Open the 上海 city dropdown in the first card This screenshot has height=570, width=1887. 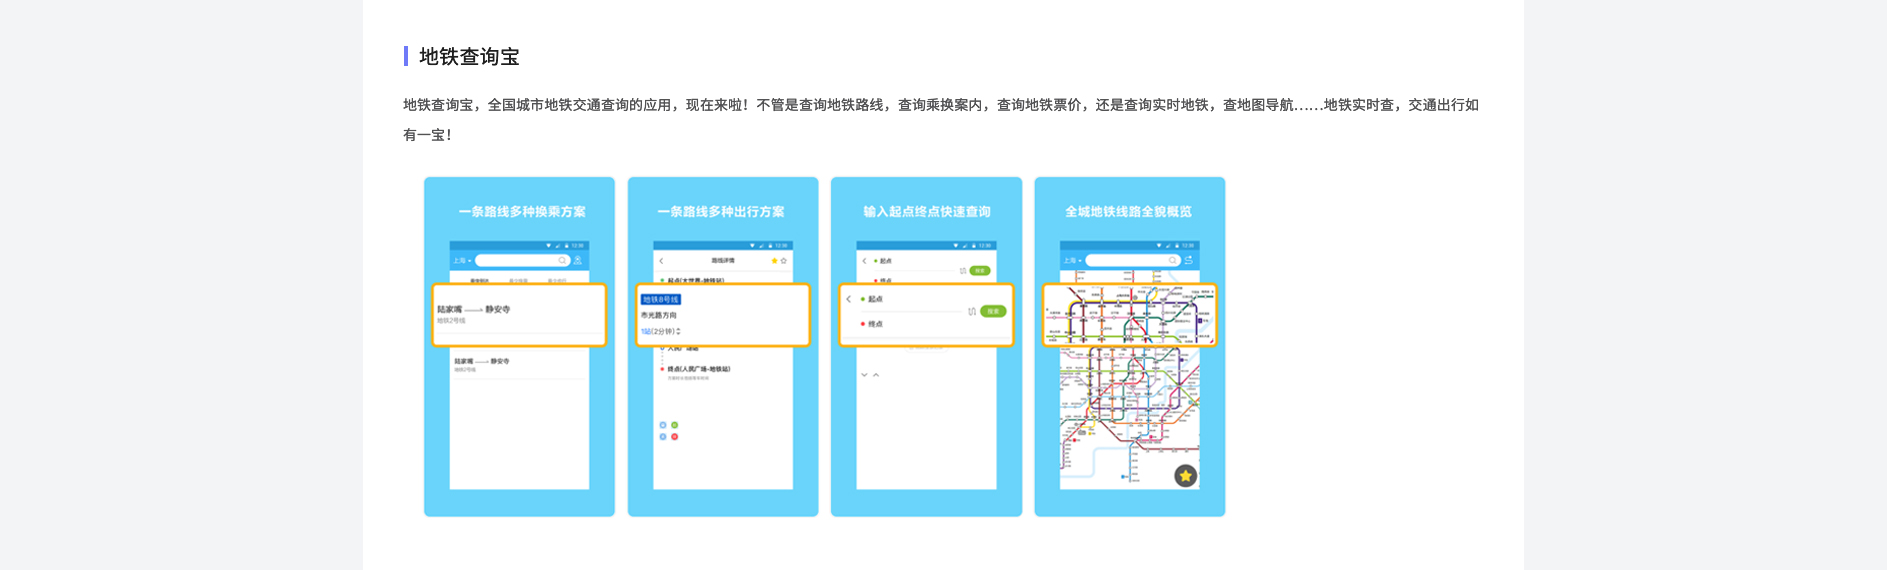click(462, 261)
